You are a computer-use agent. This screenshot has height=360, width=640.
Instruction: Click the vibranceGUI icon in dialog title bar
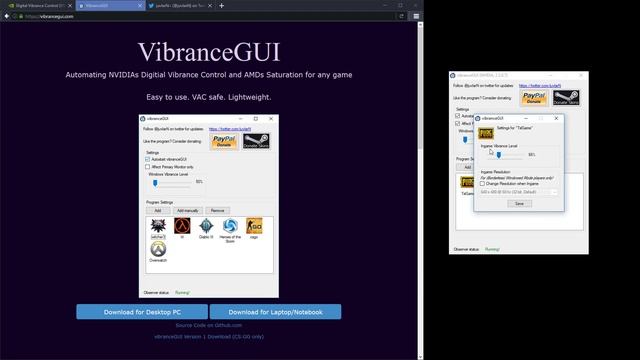pos(478,118)
